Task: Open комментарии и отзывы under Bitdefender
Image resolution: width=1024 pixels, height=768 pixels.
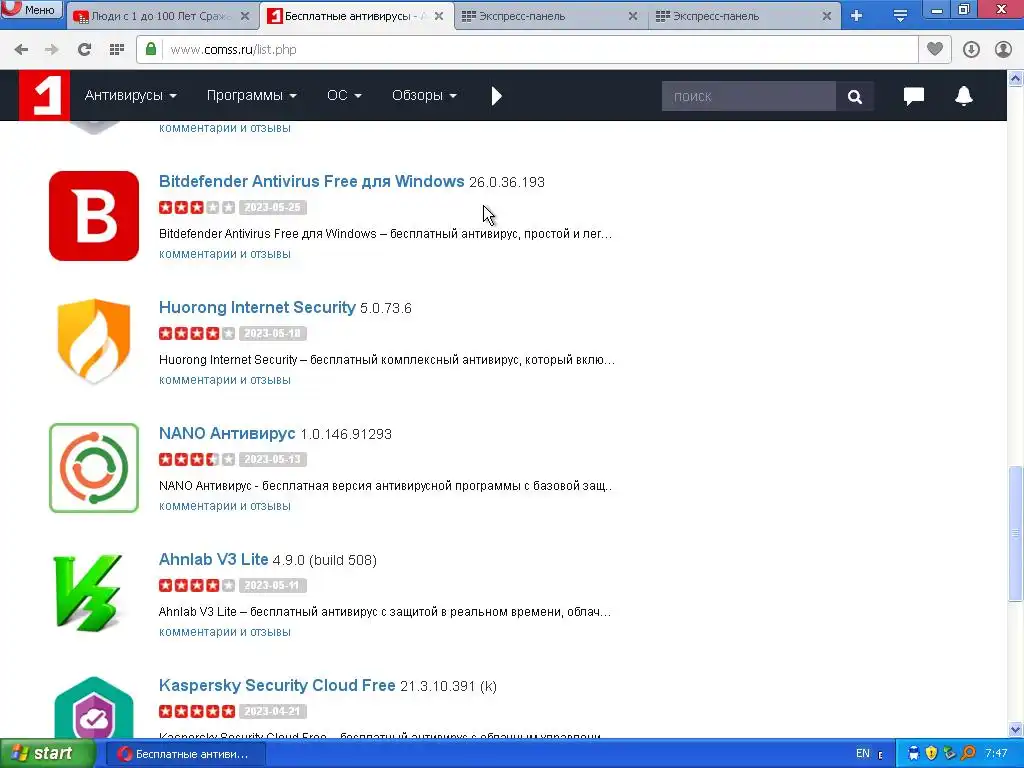Action: click(x=225, y=254)
